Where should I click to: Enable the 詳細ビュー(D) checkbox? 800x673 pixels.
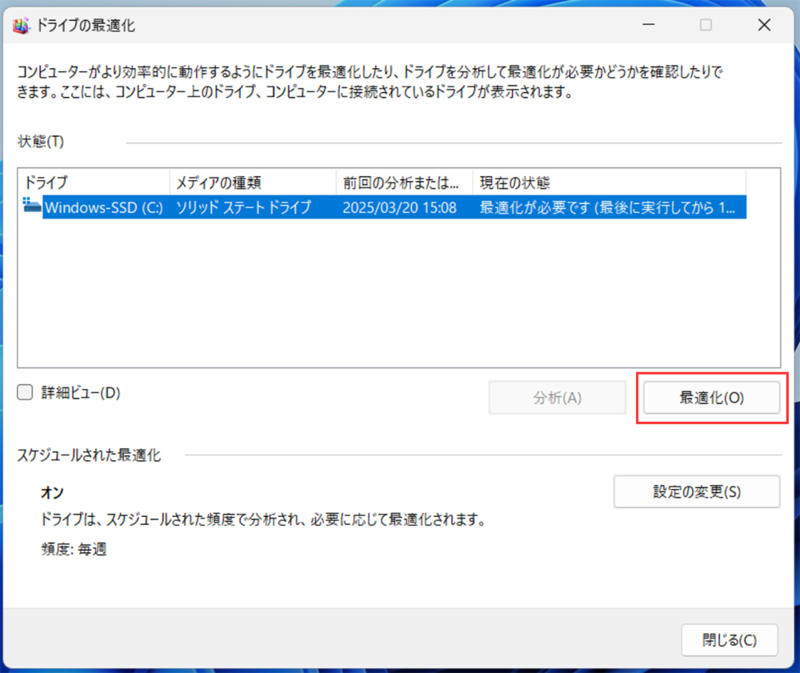coord(25,392)
